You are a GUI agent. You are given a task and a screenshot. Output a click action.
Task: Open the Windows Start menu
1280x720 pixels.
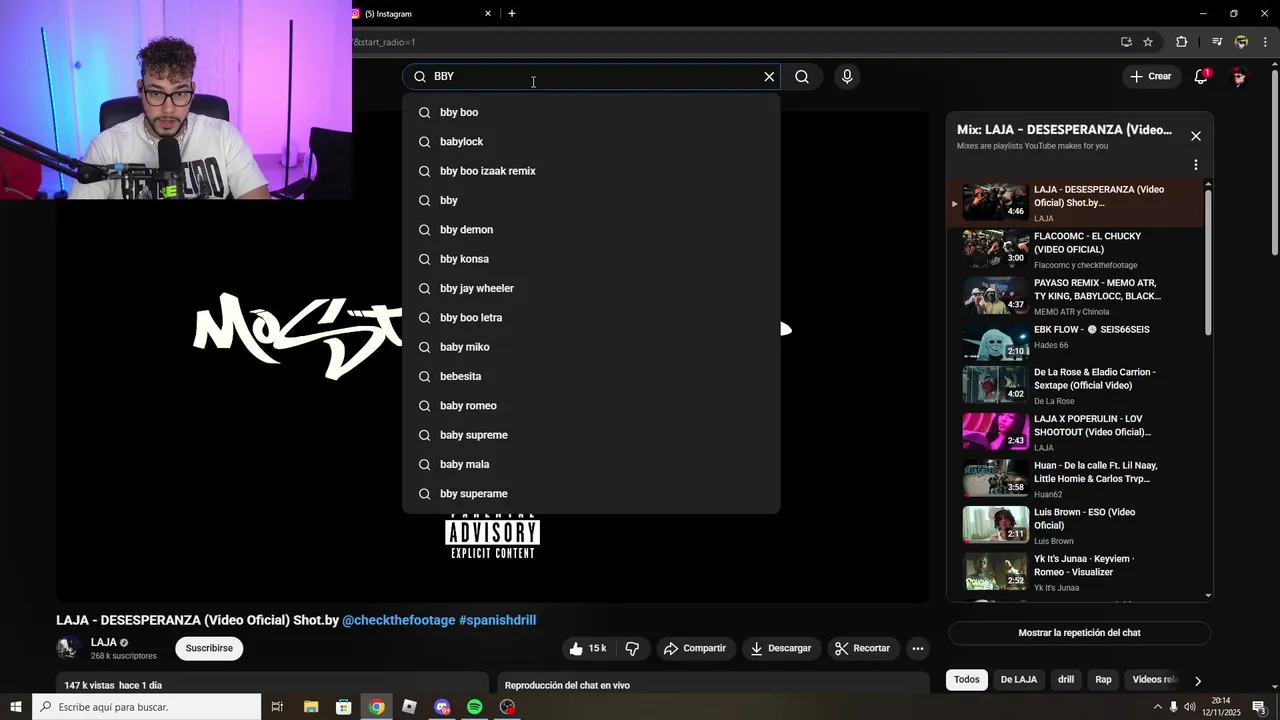coord(16,707)
